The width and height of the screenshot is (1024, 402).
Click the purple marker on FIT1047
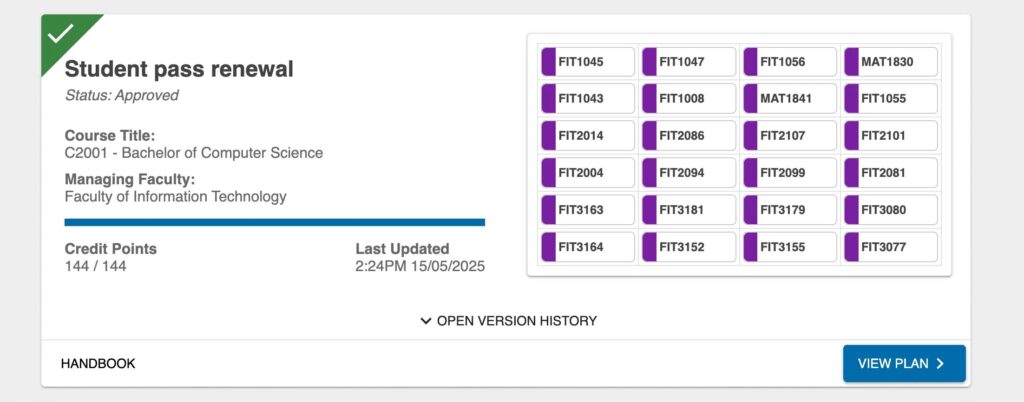tap(648, 62)
